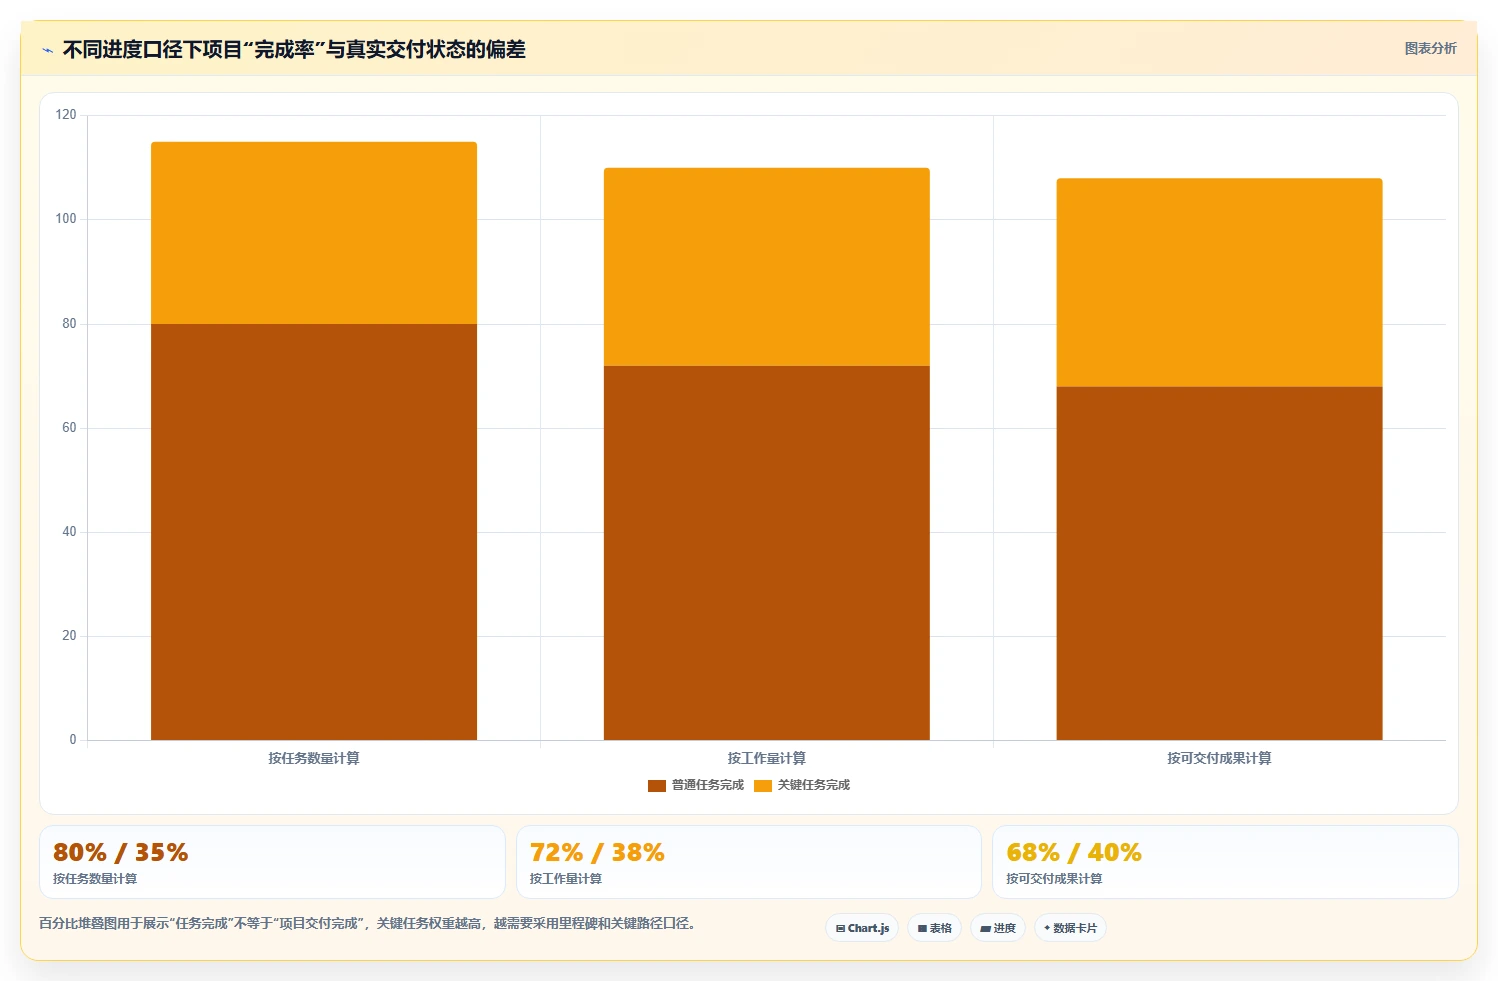Click the x-axis label 按可交付成果计算
The image size is (1498, 981).
1219,759
